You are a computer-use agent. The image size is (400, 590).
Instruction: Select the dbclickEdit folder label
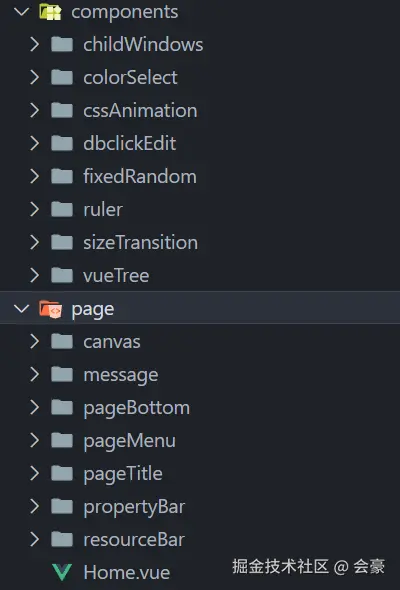130,143
